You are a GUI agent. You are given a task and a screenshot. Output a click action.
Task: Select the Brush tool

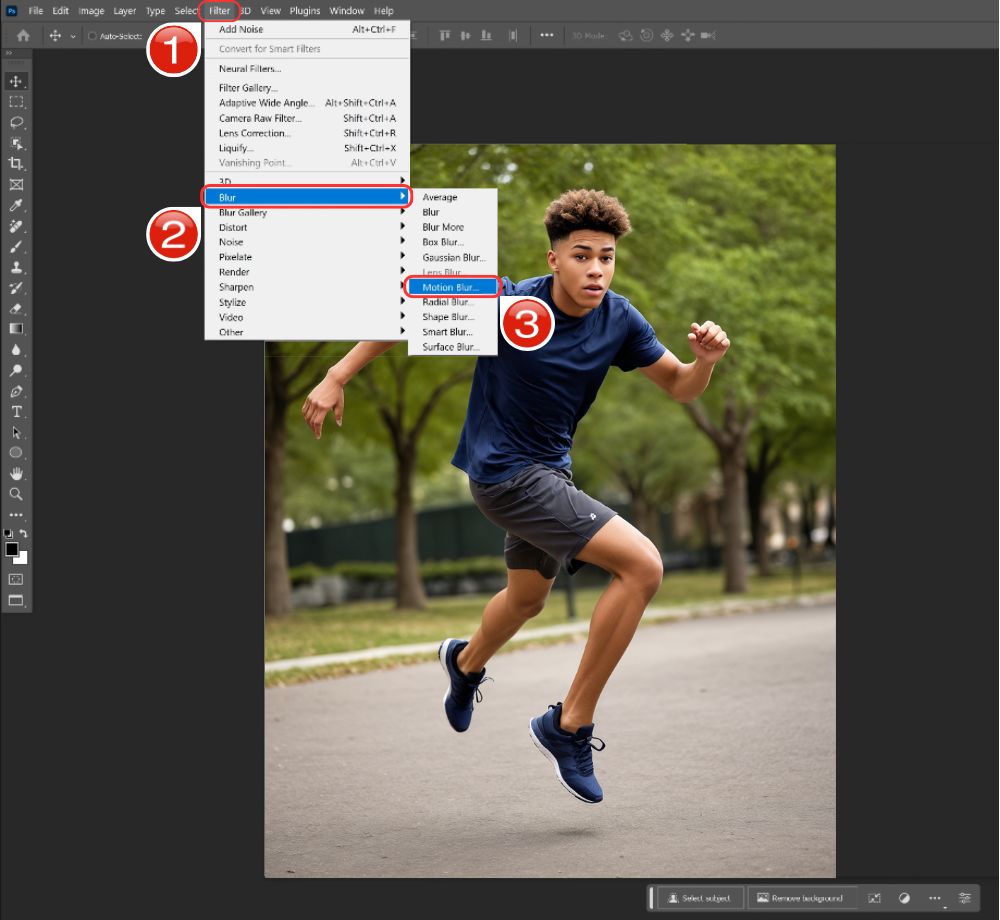[16, 245]
